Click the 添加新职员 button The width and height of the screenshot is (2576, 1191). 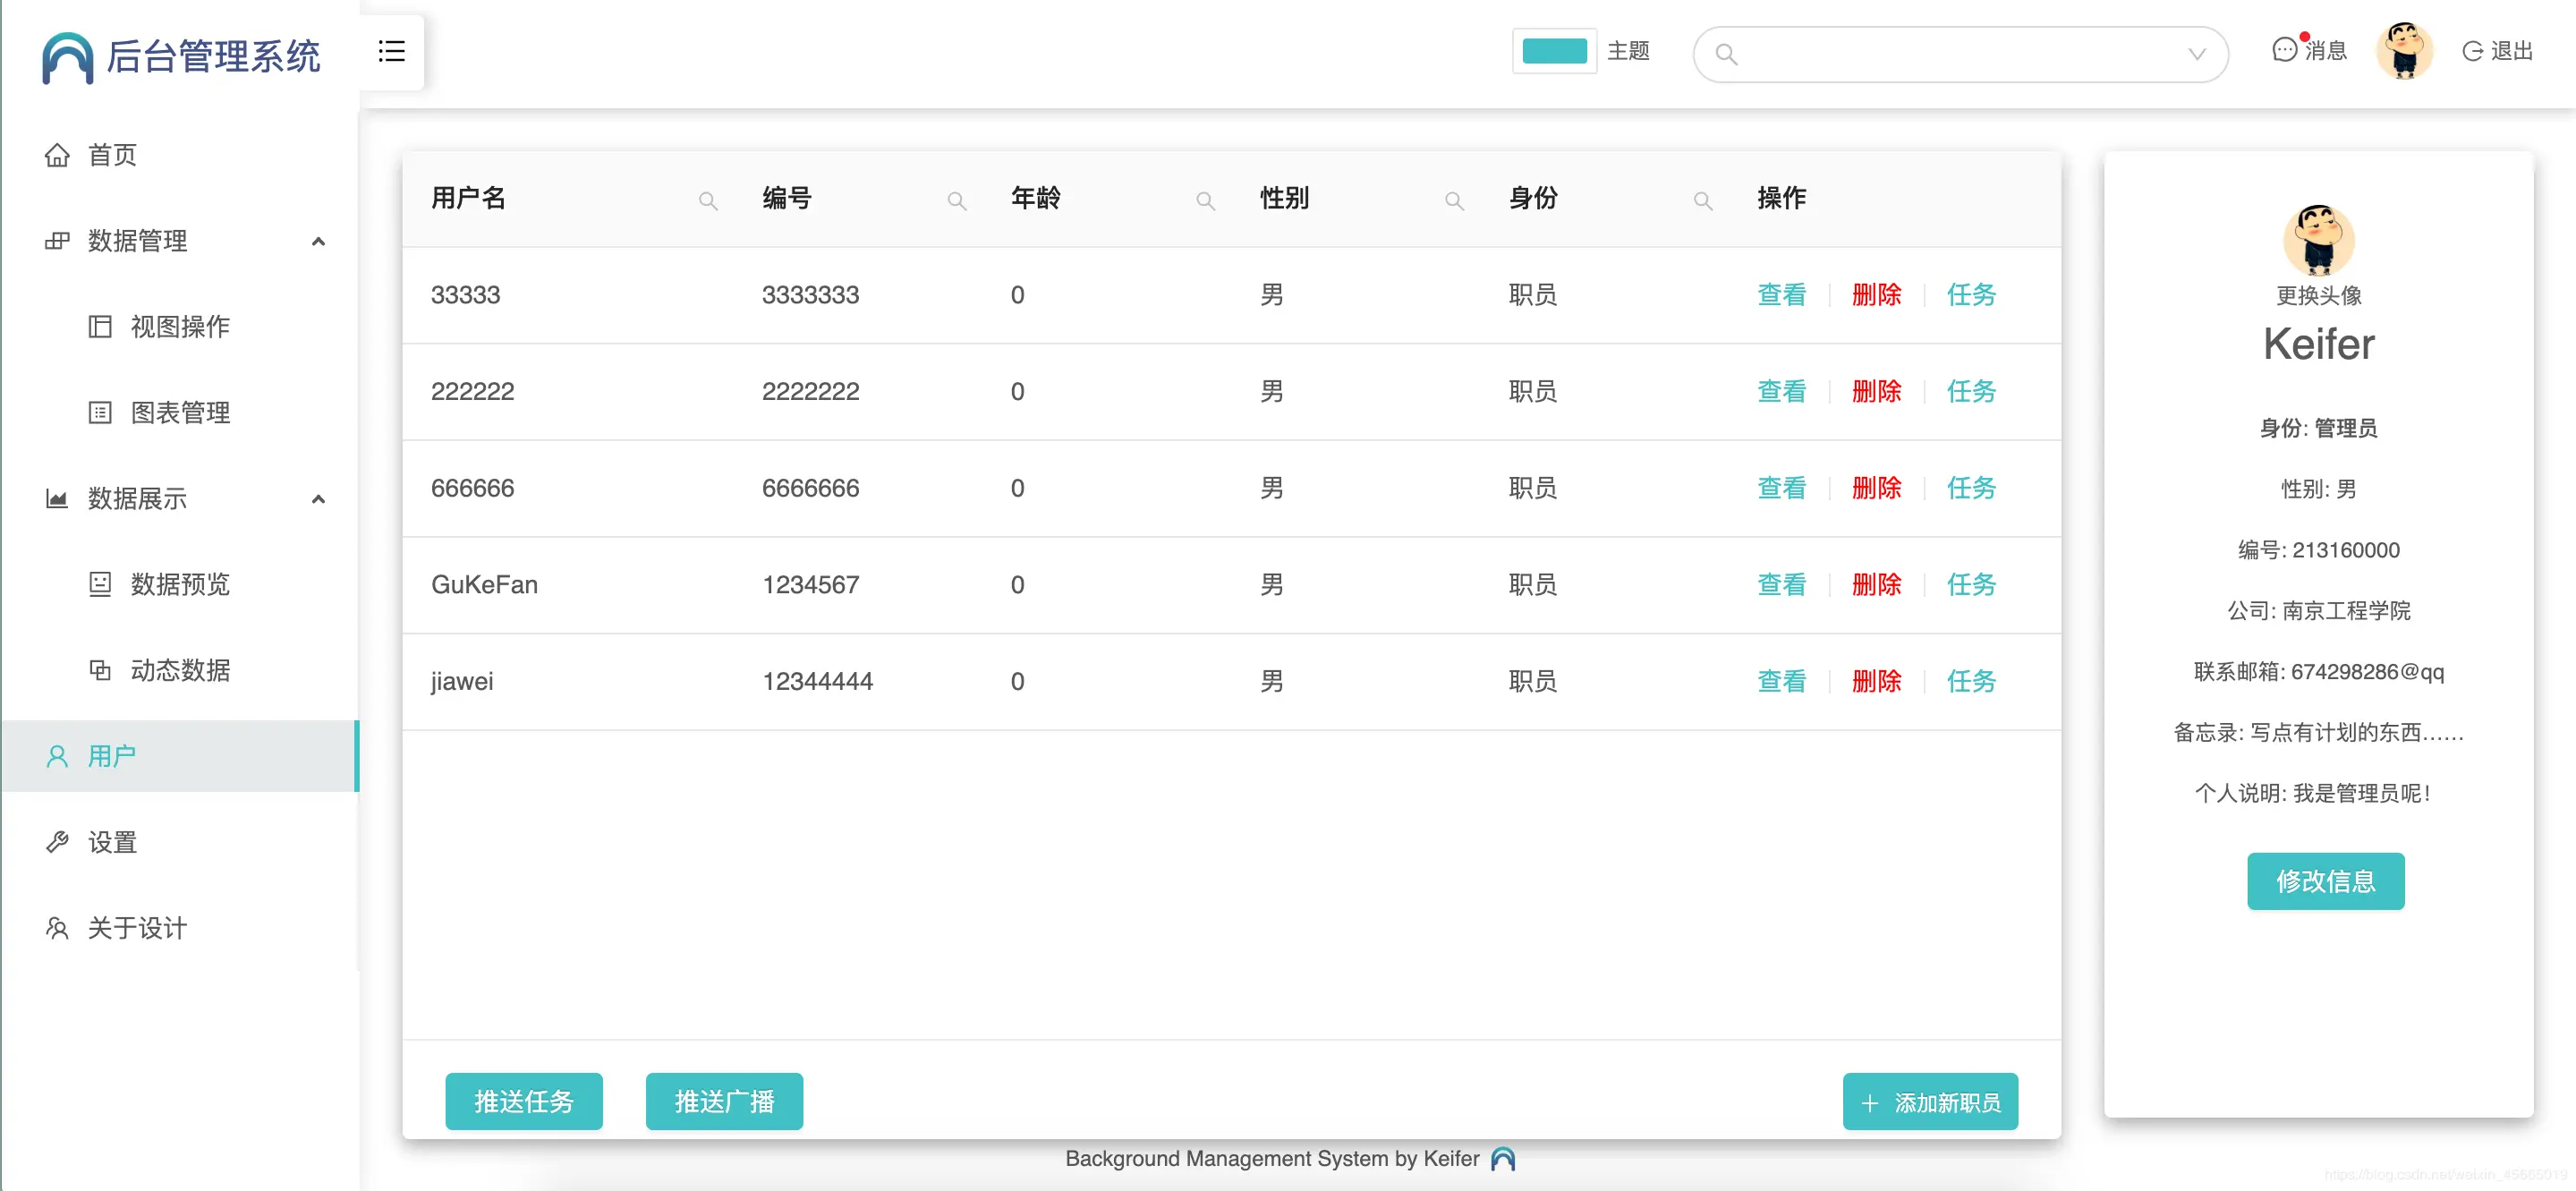click(1929, 1102)
